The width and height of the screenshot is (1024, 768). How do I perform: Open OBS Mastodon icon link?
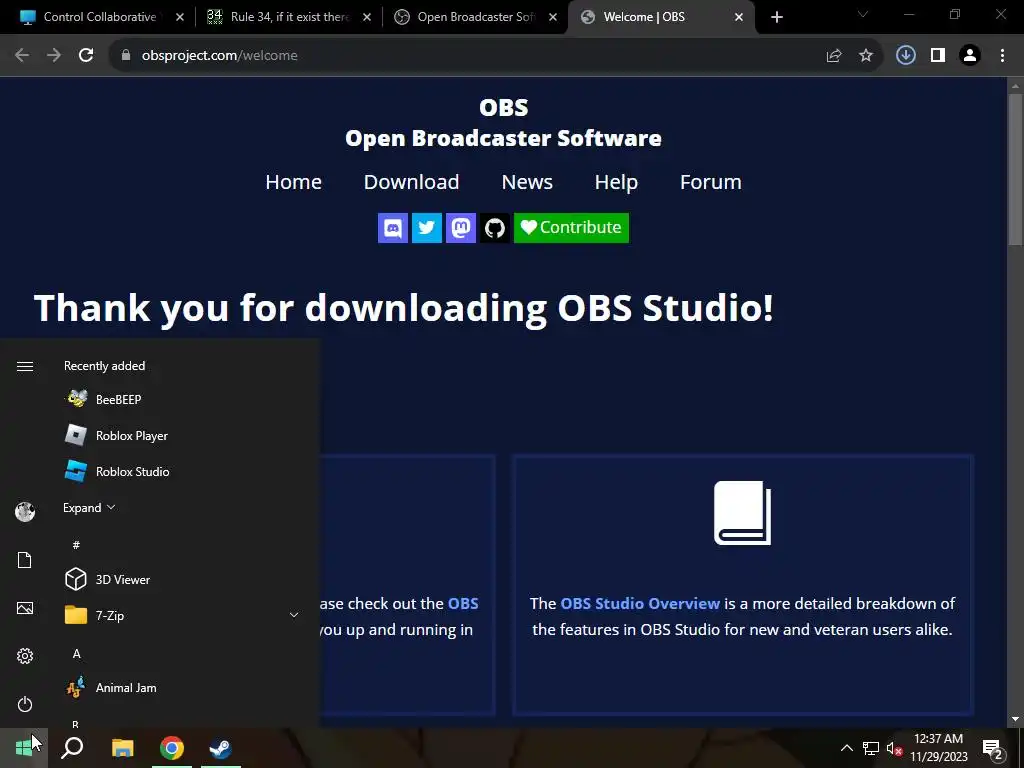460,228
